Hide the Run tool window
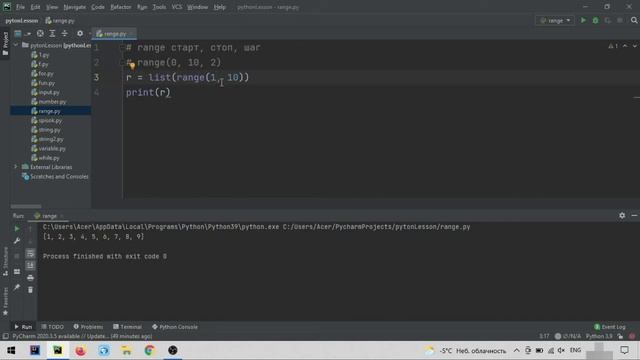Viewport: 640px width, 360px height. tap(634, 216)
